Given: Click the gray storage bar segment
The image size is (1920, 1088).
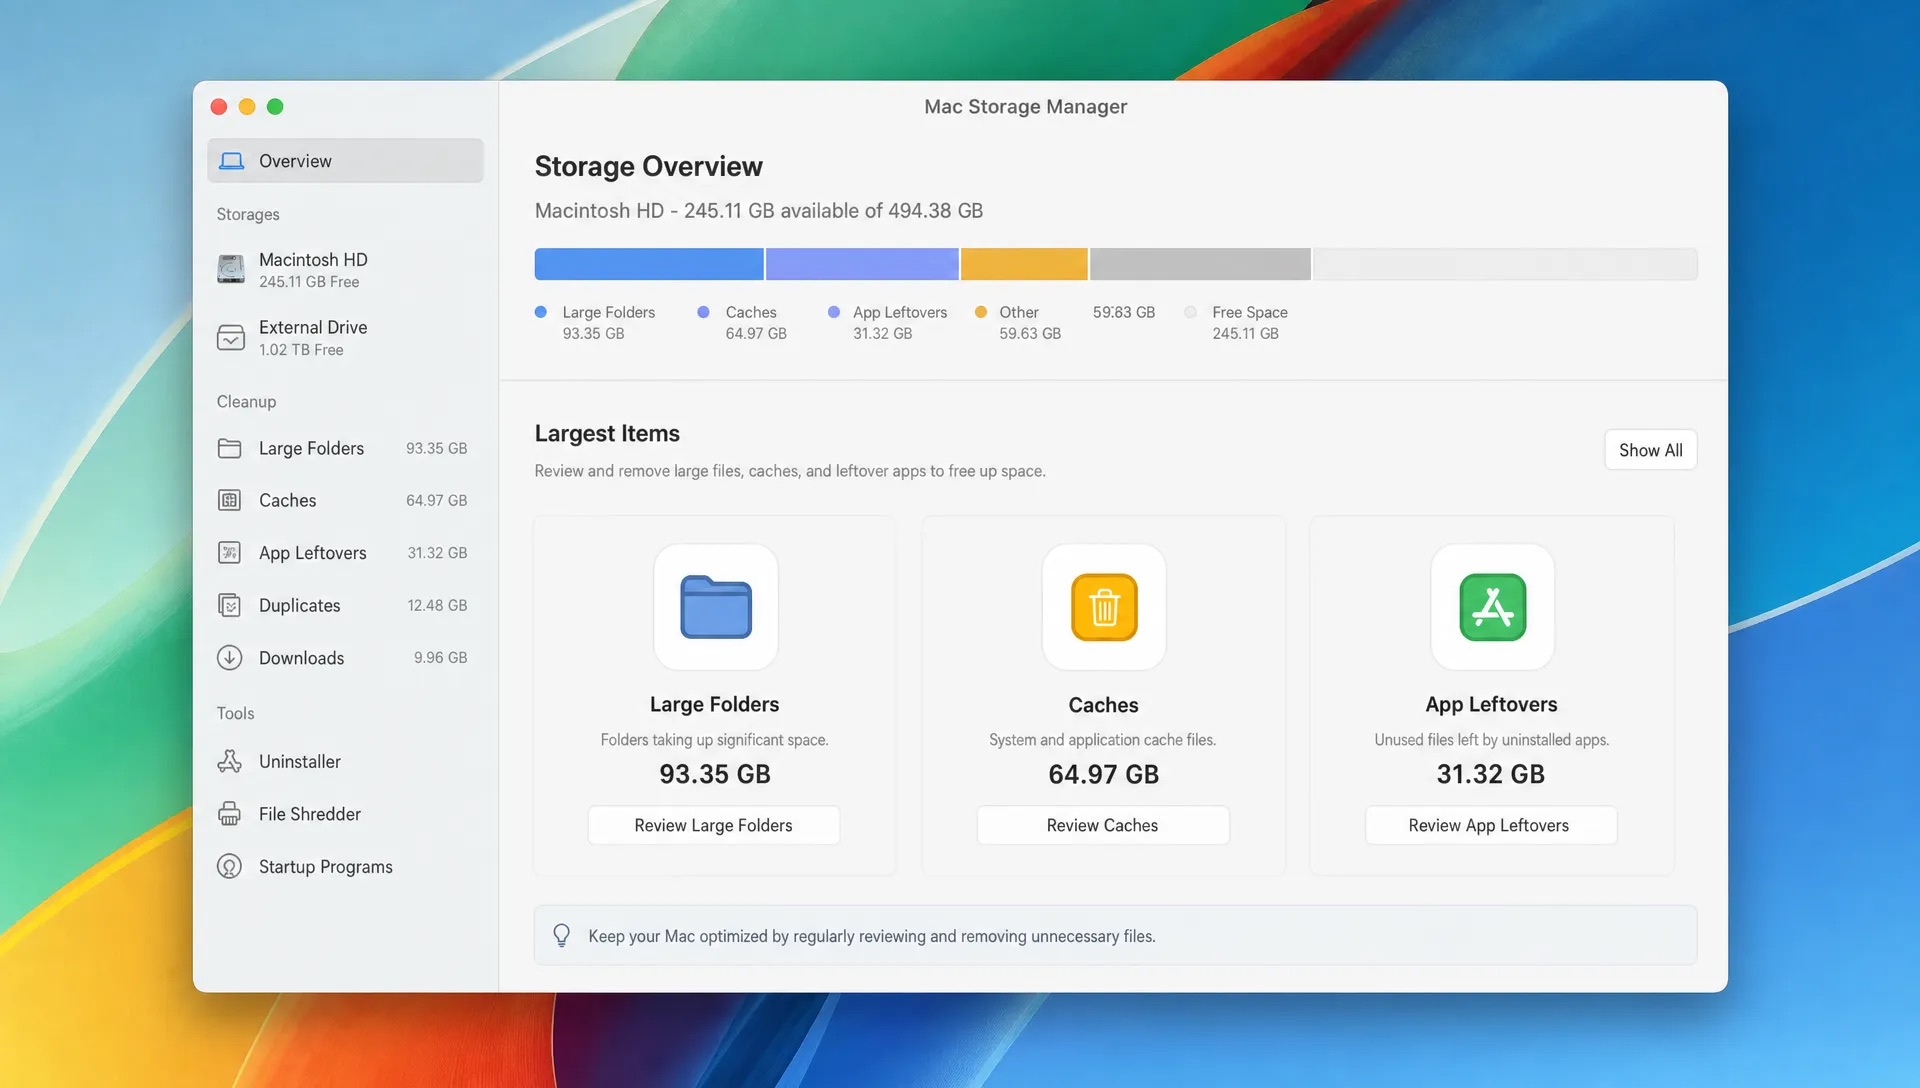Looking at the screenshot, I should tap(1200, 264).
